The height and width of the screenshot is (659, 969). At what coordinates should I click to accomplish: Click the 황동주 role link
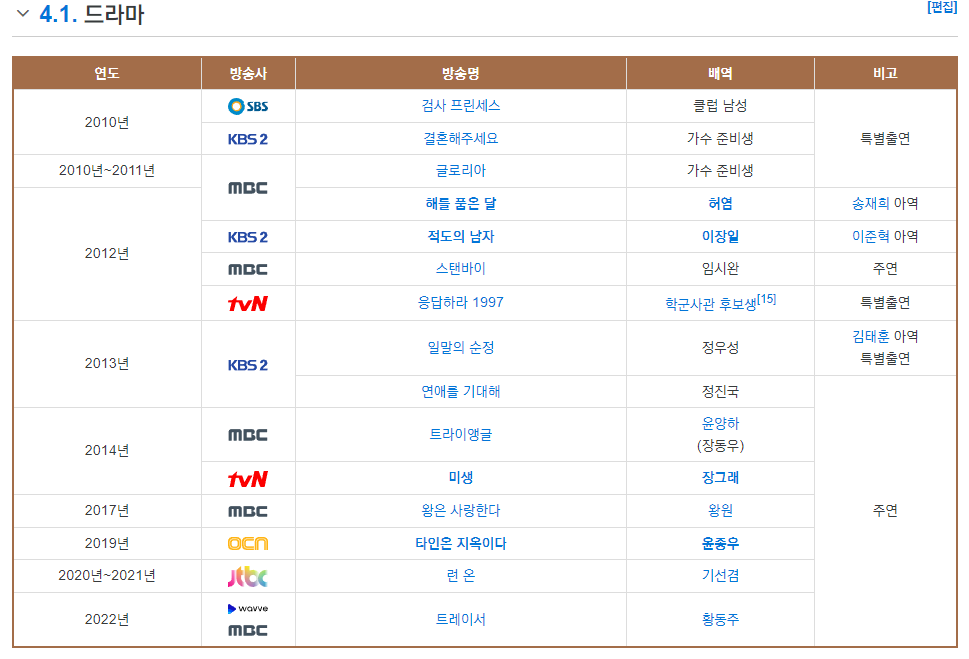point(721,619)
